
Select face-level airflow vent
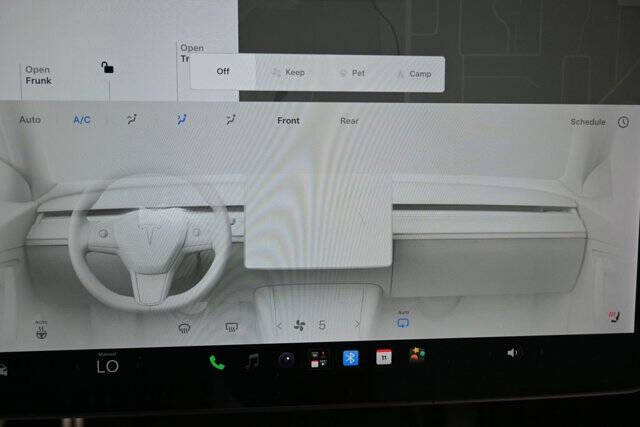click(x=181, y=120)
